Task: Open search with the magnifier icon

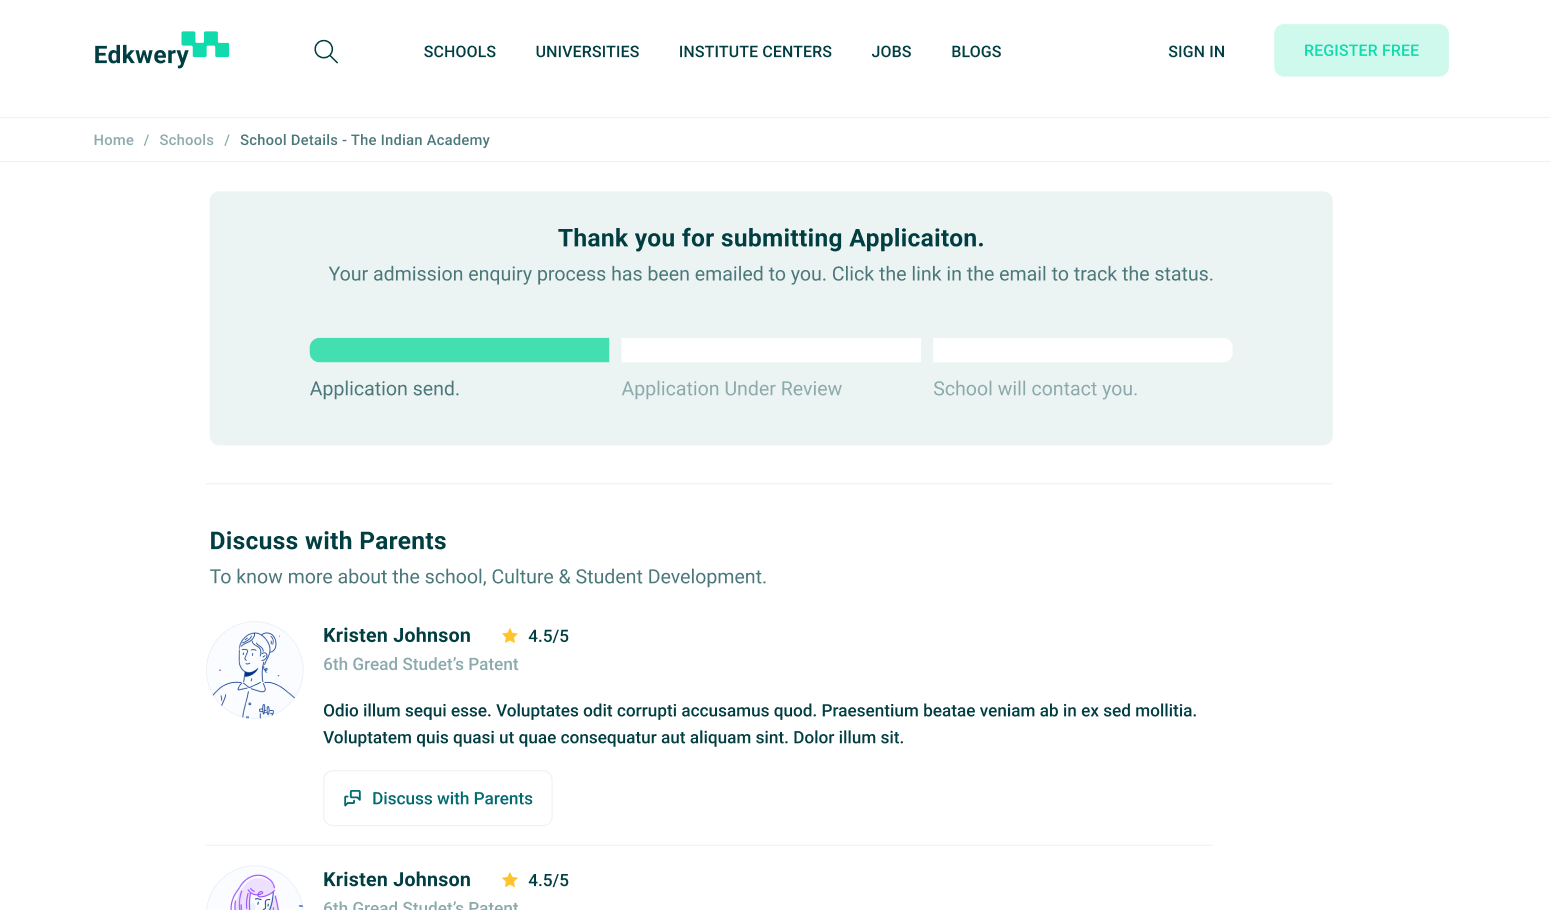Action: click(x=326, y=51)
